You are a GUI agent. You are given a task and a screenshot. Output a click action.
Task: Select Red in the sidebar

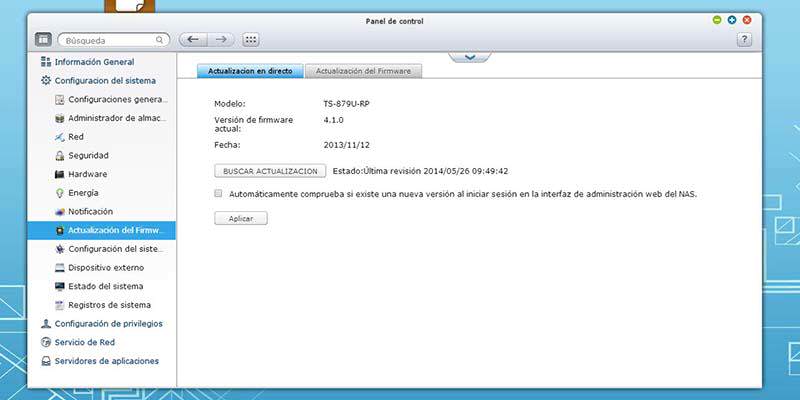(76, 137)
